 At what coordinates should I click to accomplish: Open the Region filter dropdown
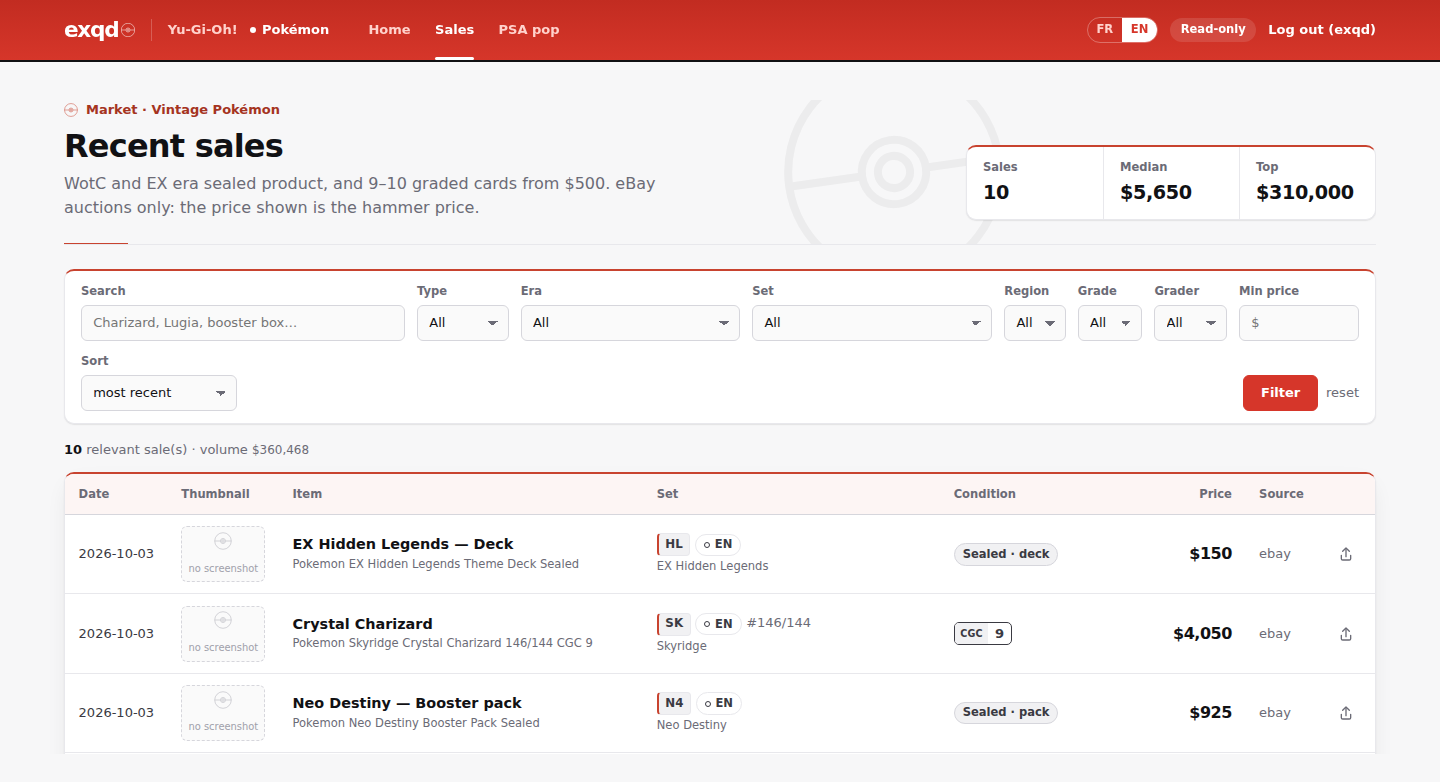pyautogui.click(x=1035, y=323)
